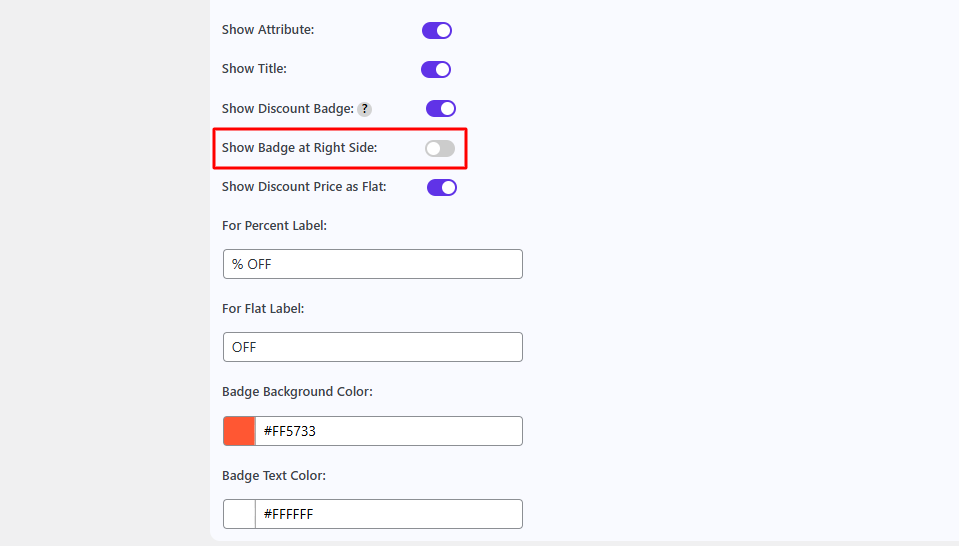Click the "Show Title:" label text

point(254,69)
